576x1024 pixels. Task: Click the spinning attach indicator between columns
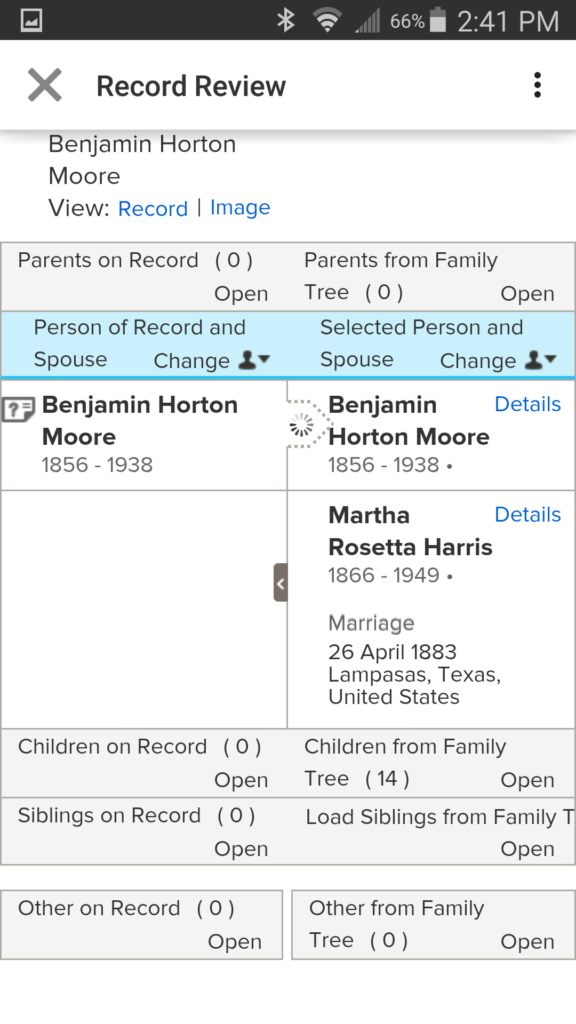coord(301,426)
